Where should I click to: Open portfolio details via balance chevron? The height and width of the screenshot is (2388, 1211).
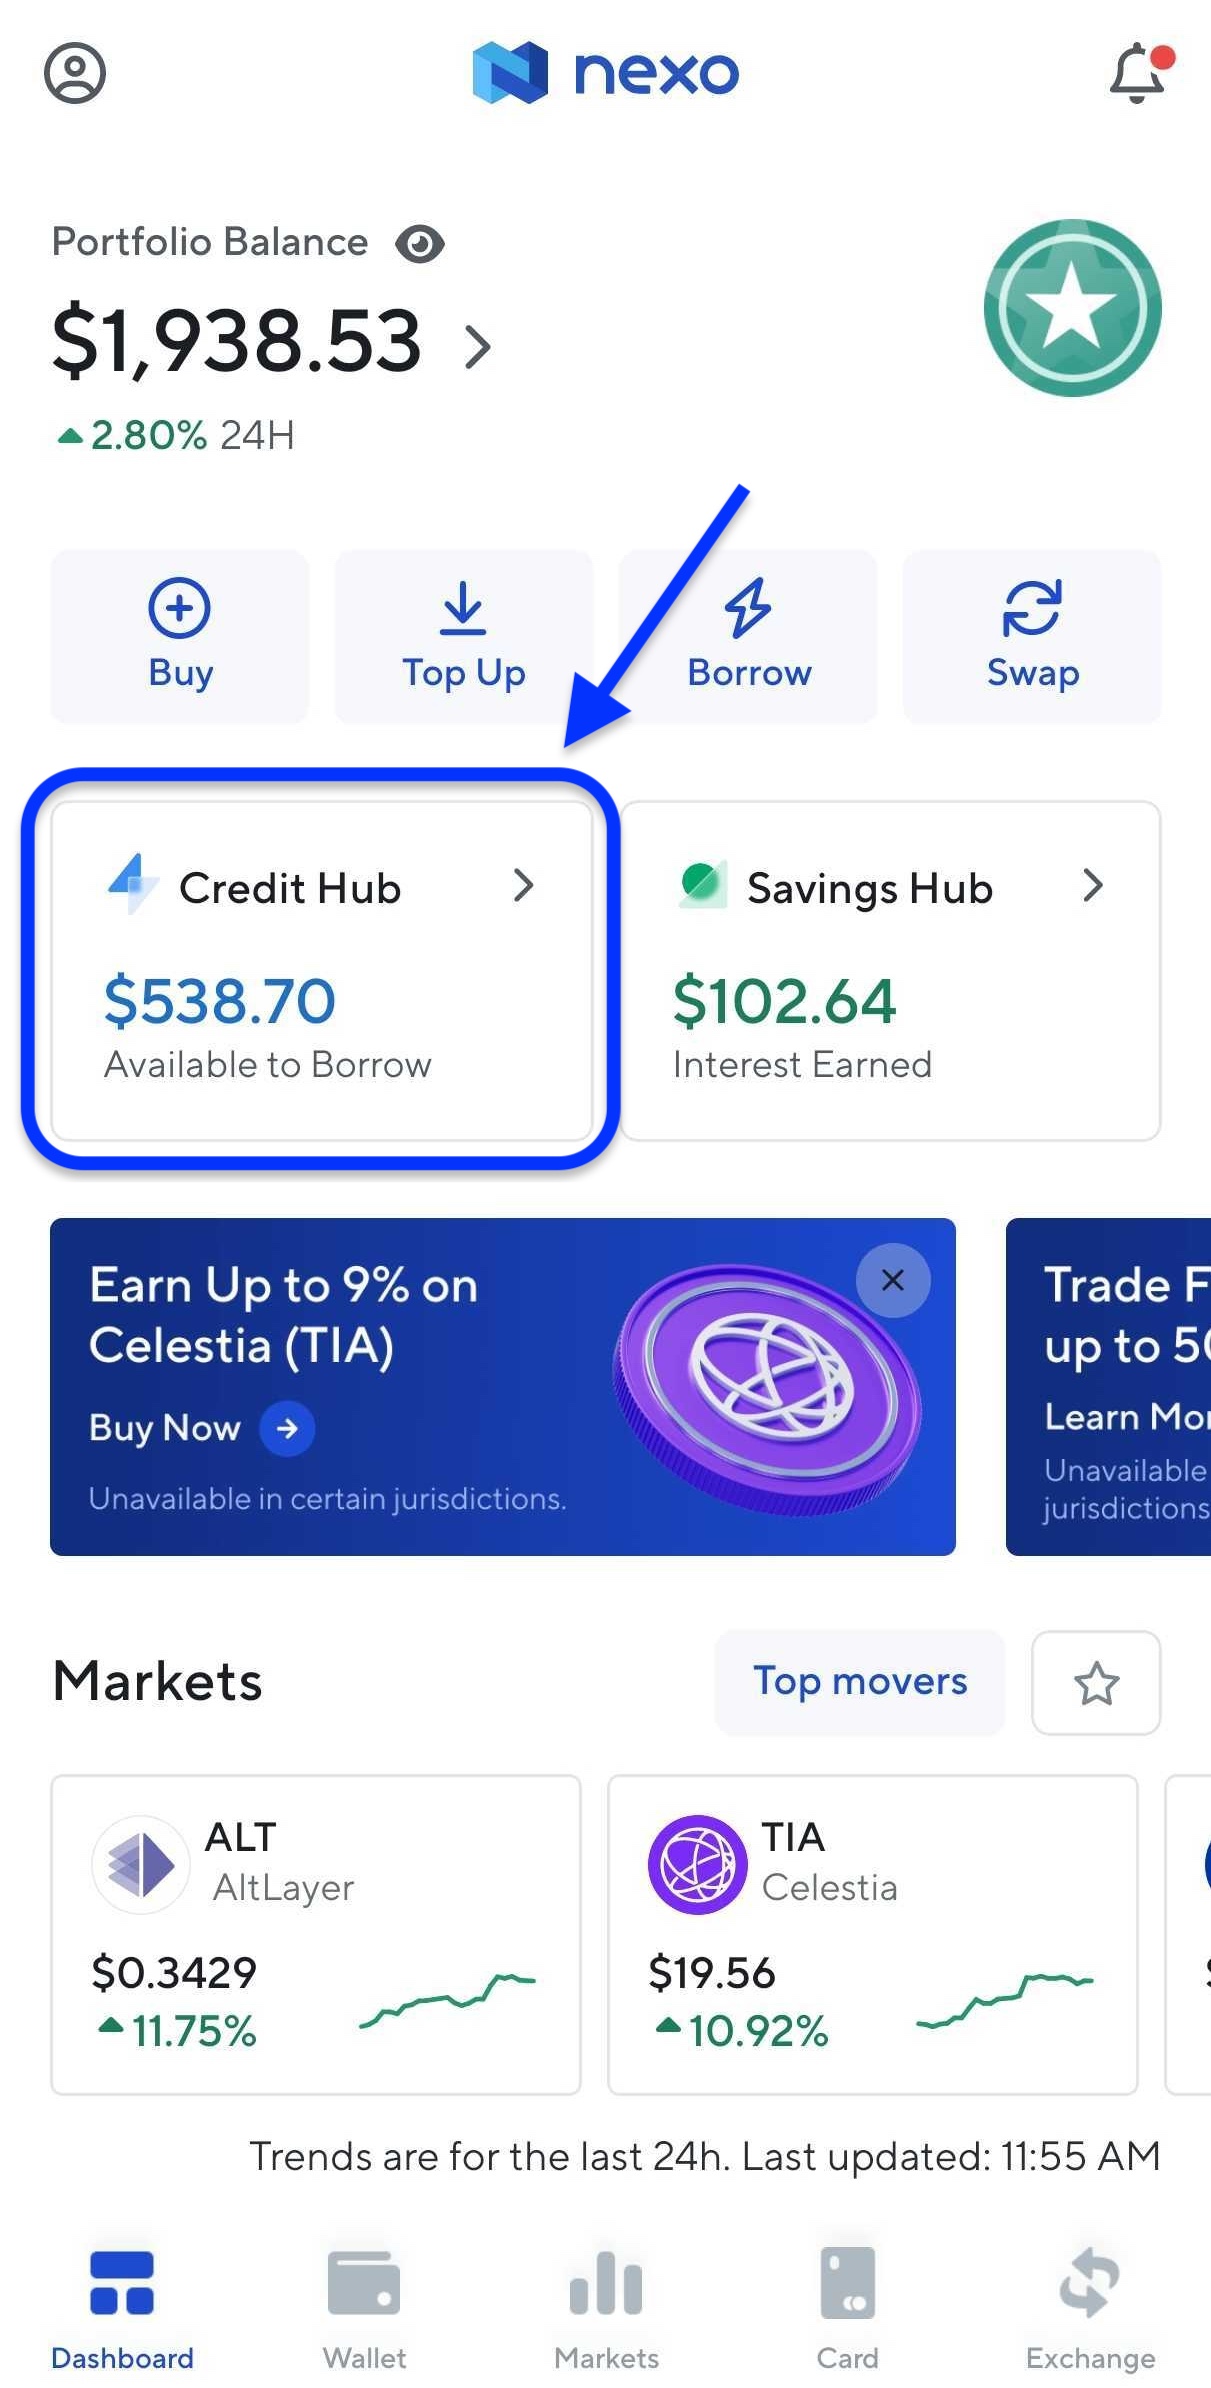(x=479, y=346)
